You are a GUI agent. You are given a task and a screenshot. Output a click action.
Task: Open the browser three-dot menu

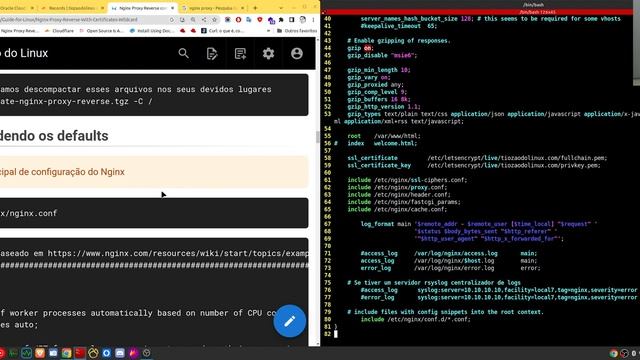pyautogui.click(x=313, y=20)
